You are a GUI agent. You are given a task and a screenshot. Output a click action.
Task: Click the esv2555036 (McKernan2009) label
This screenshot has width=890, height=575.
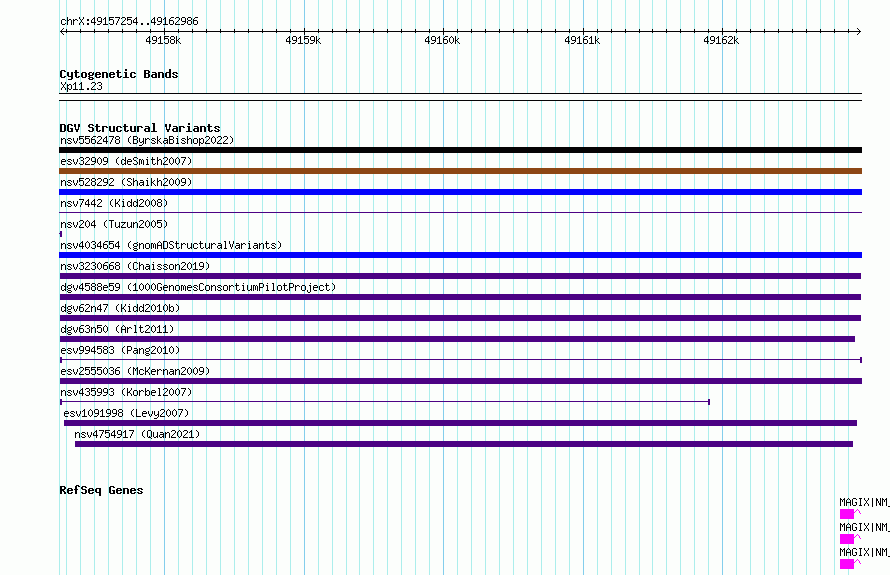pos(135,371)
